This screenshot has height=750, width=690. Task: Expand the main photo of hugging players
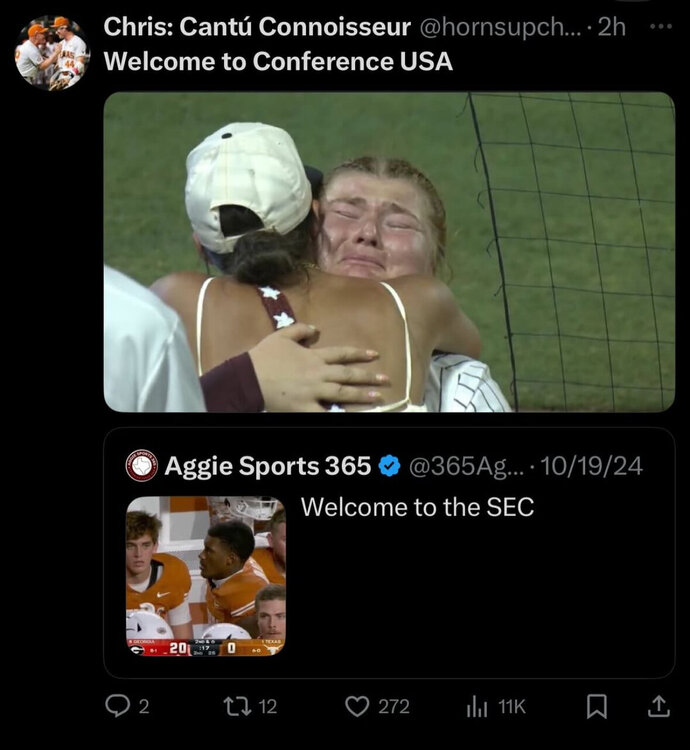[x=389, y=252]
